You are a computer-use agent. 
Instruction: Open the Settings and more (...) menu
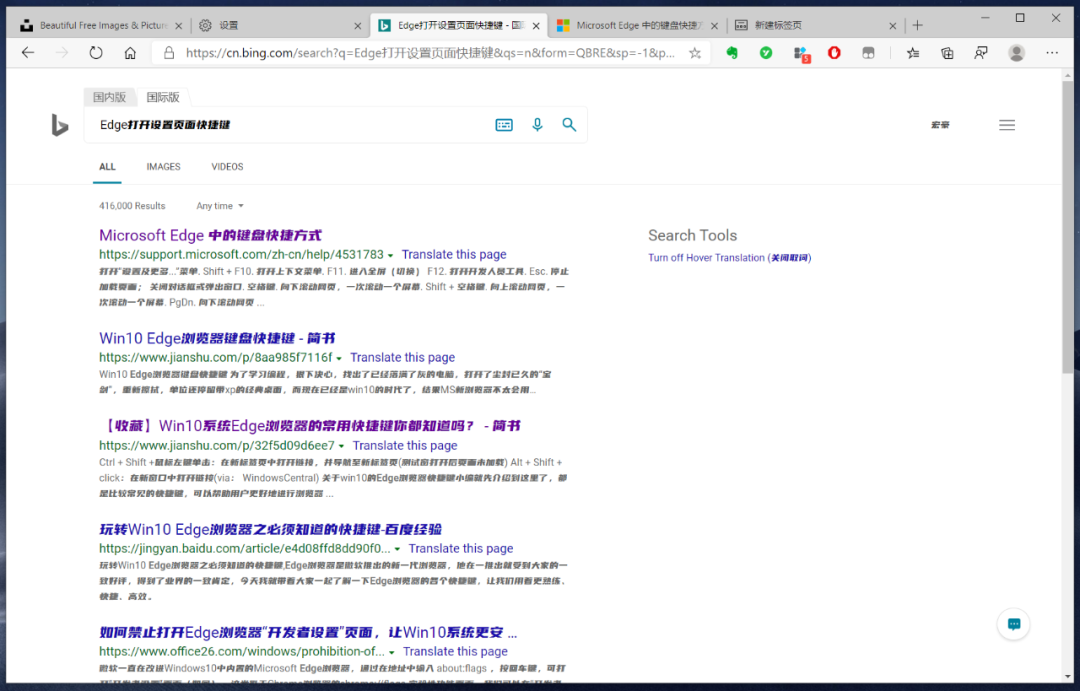tap(1051, 53)
